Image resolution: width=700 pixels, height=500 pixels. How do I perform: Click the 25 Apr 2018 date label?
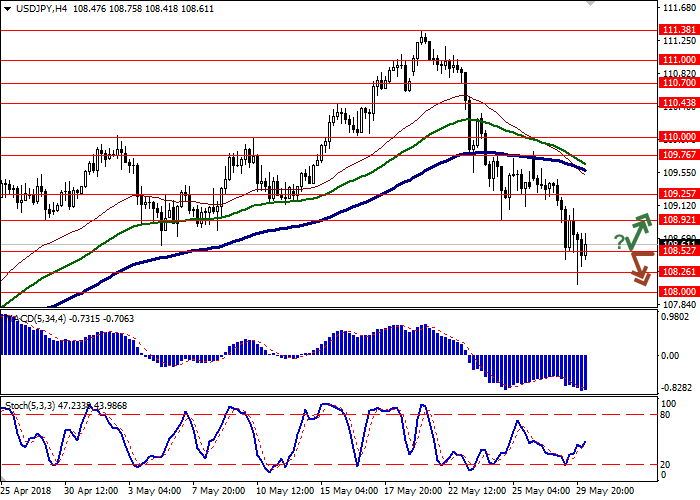(x=26, y=492)
